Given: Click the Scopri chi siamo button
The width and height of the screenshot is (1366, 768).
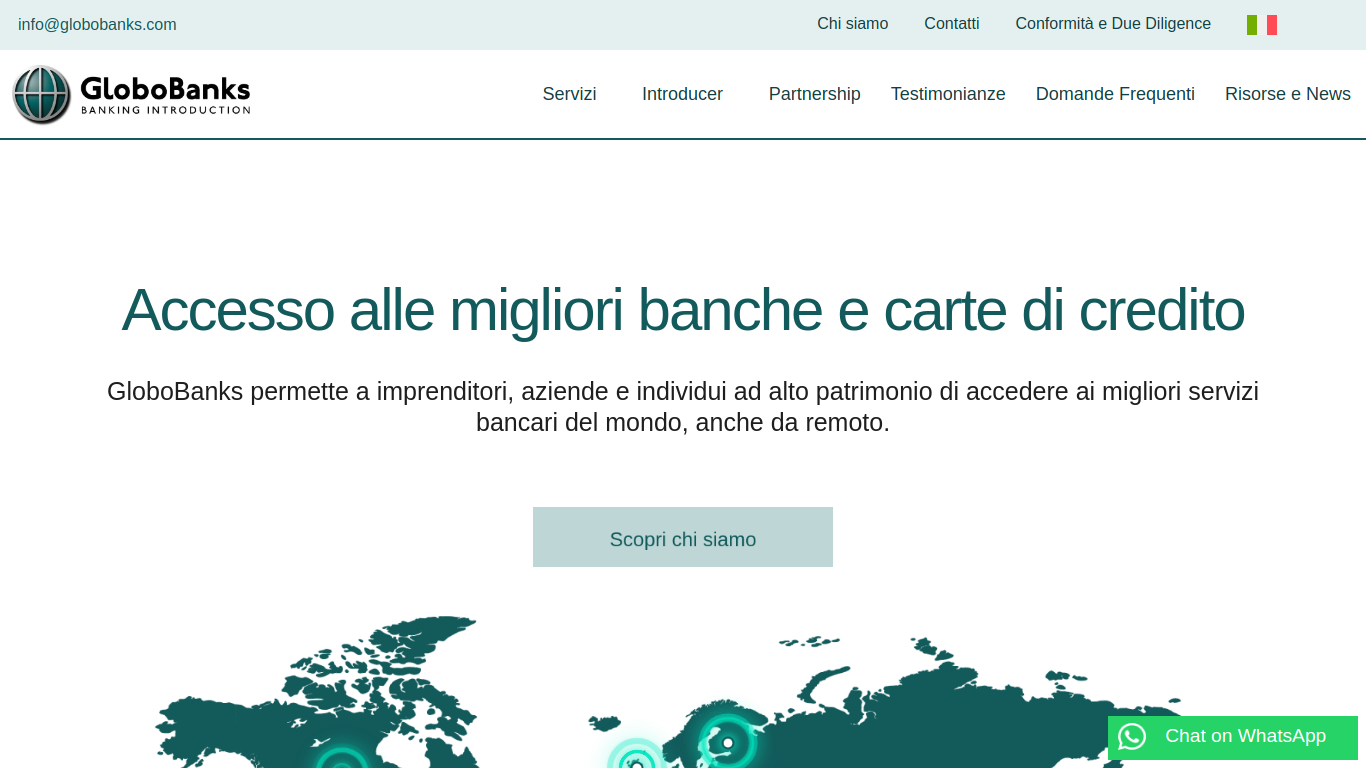Looking at the screenshot, I should coord(683,537).
